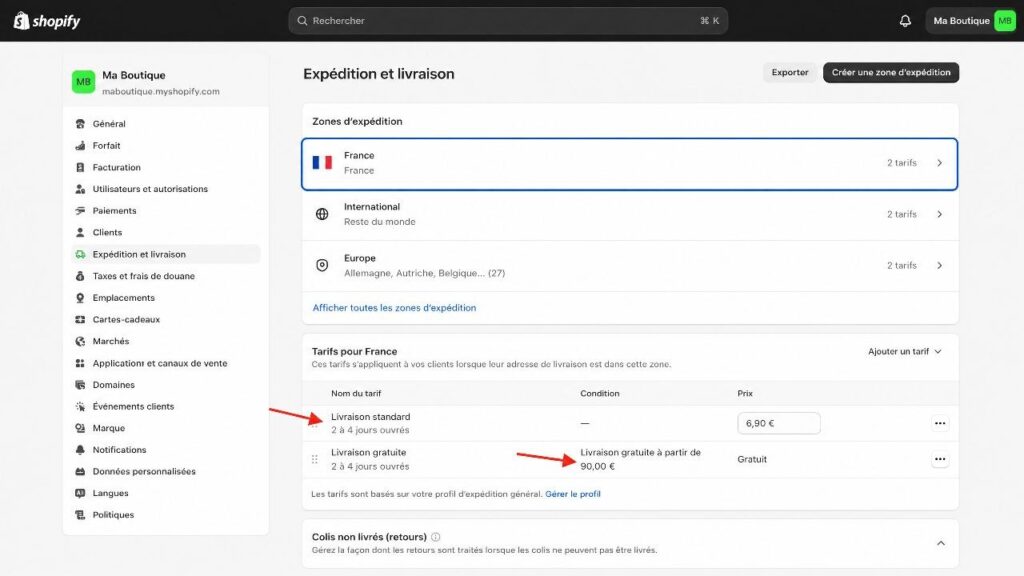Click the Forfait chart icon
Screen dimensions: 1024x576
(80, 146)
